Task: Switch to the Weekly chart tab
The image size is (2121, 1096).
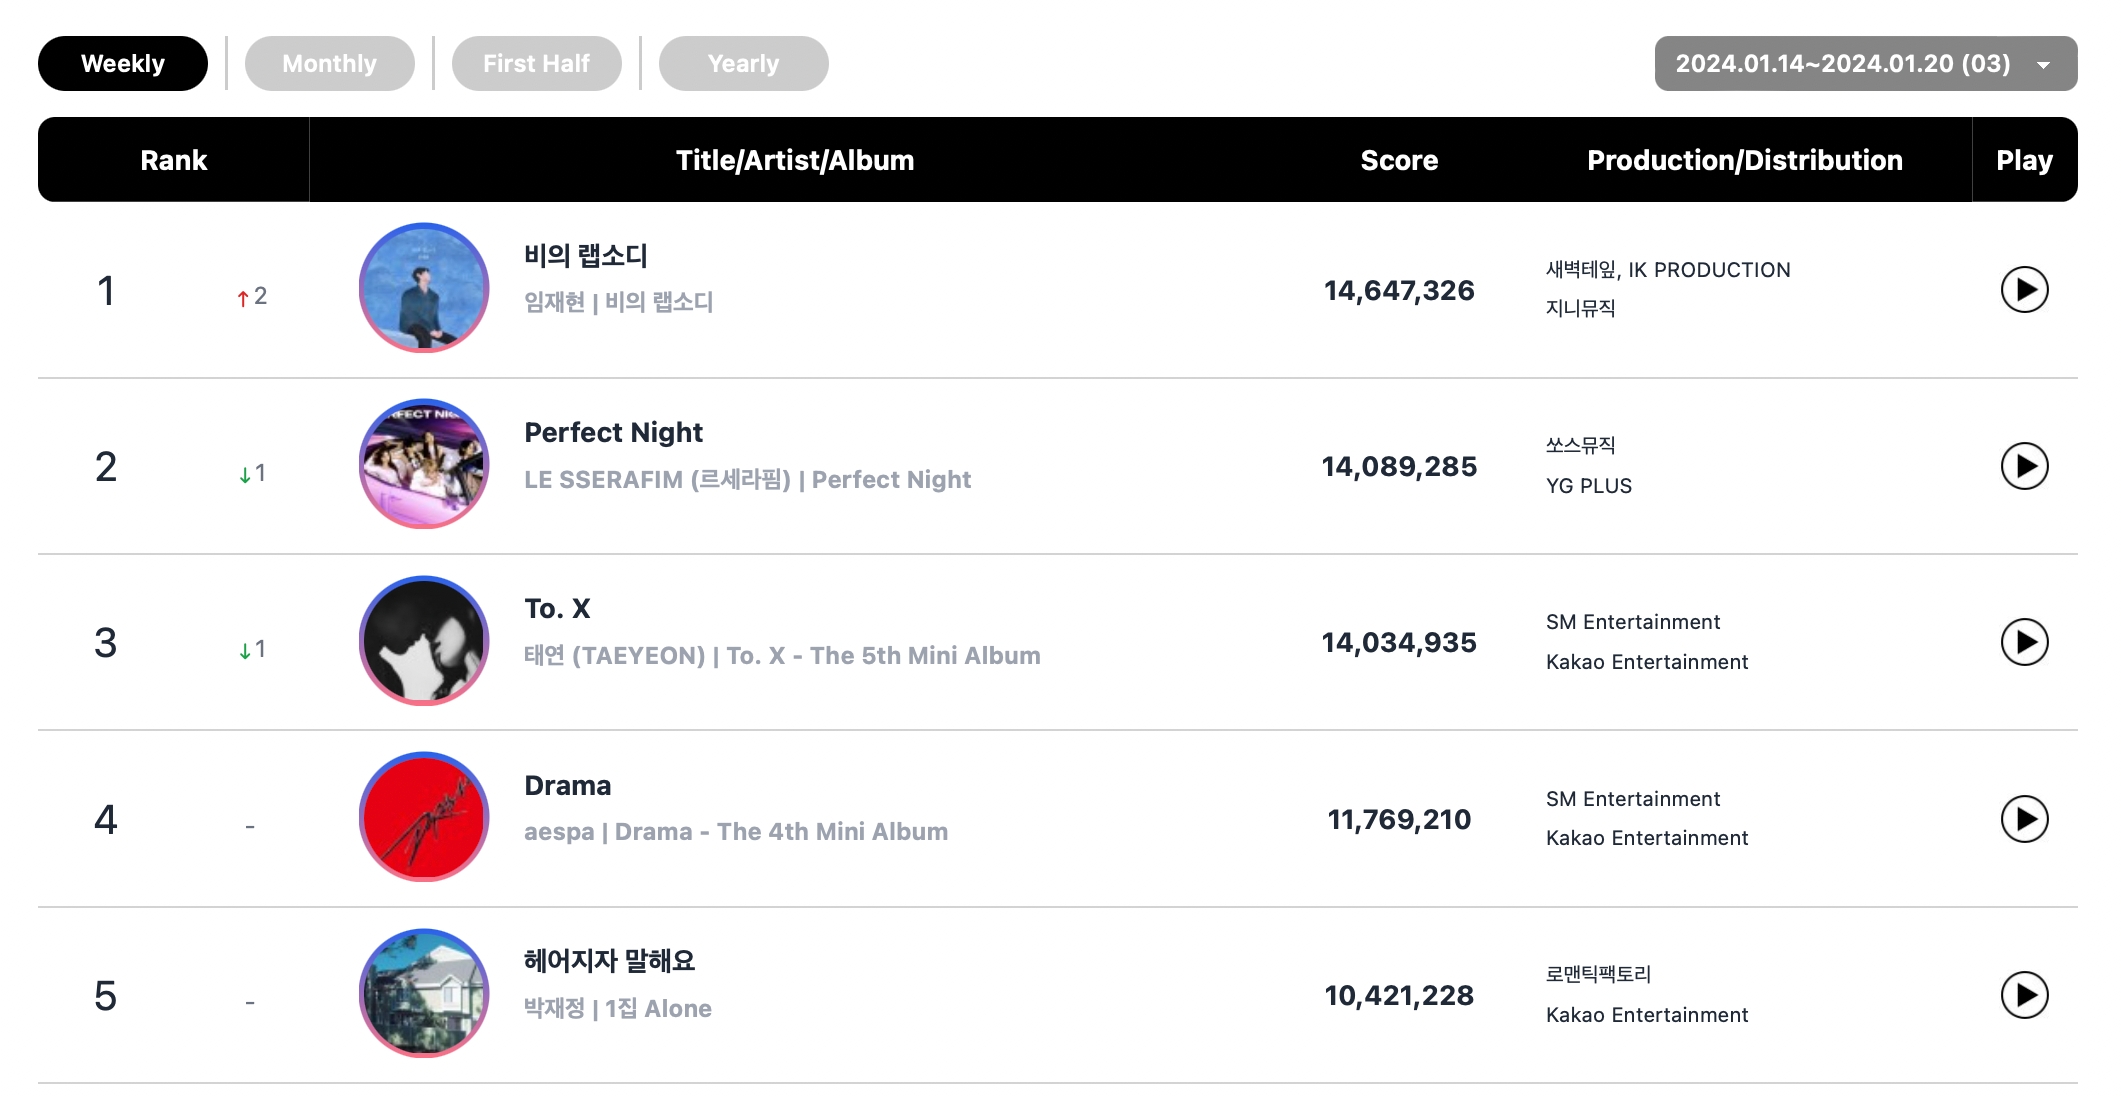Action: coord(123,64)
